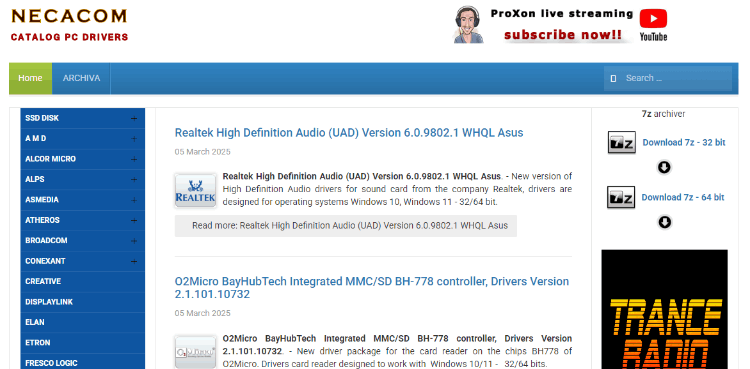Screen dimensions: 750x369
Task: Expand the ASMEDIA category
Action: coord(134,200)
